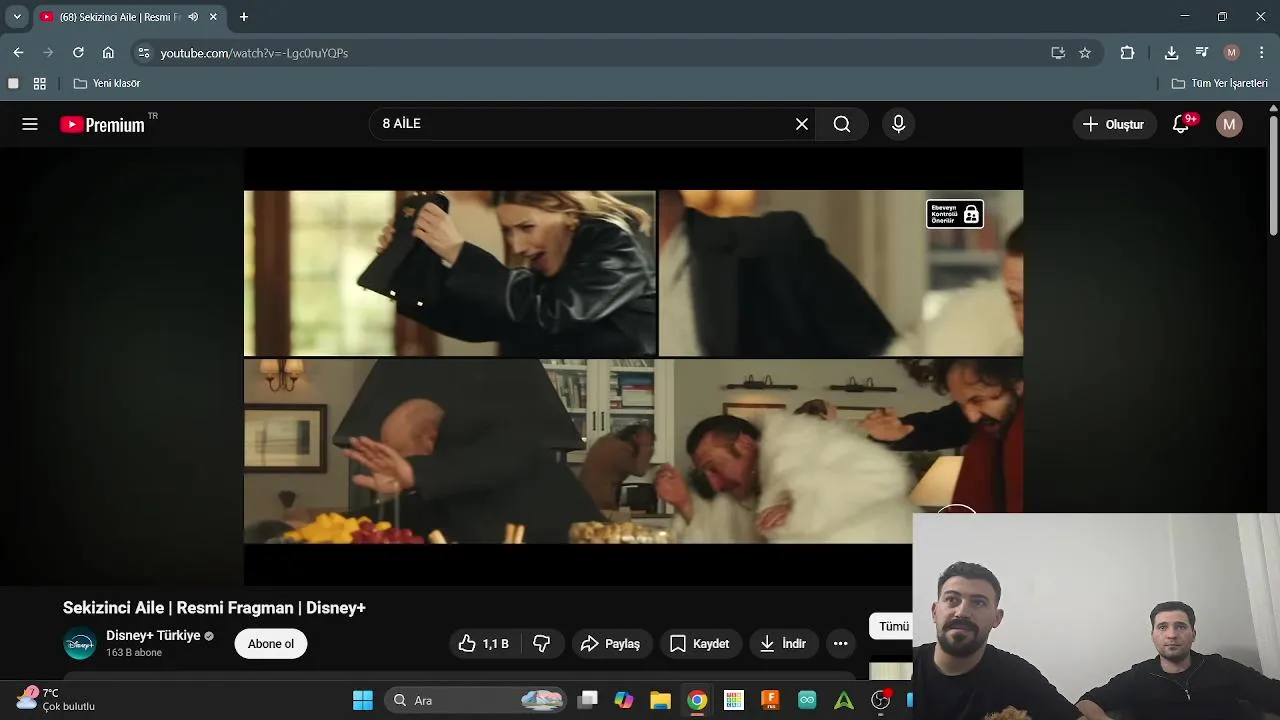Open Disney+ Türkiye channel name link
This screenshot has height=720, width=1280.
153,636
